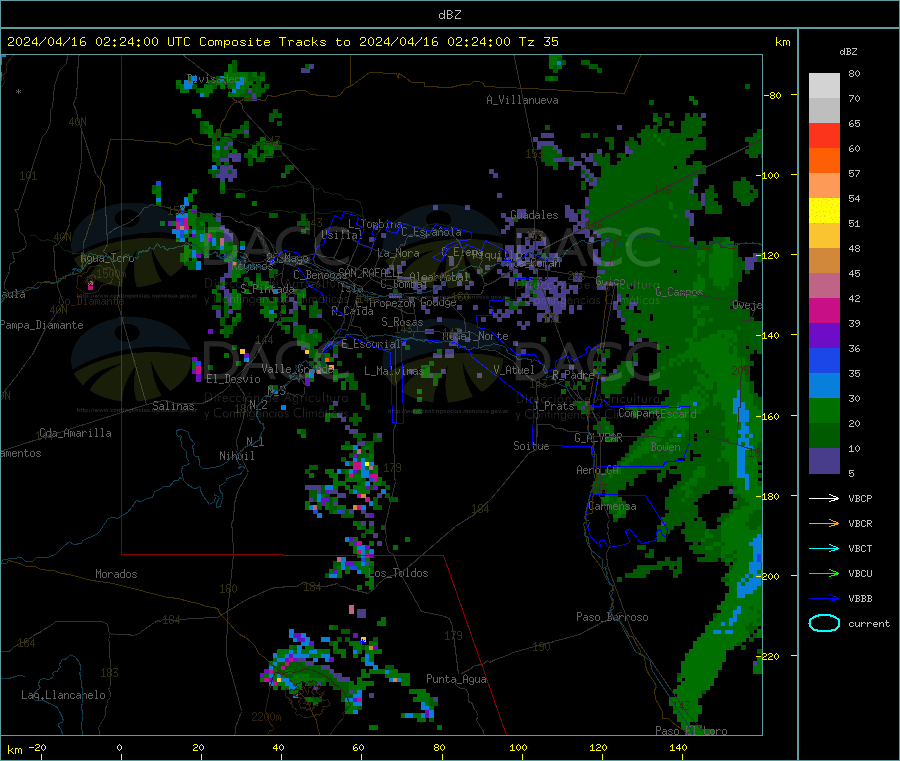Click the 'A_Villanueva' map label

coord(522,100)
